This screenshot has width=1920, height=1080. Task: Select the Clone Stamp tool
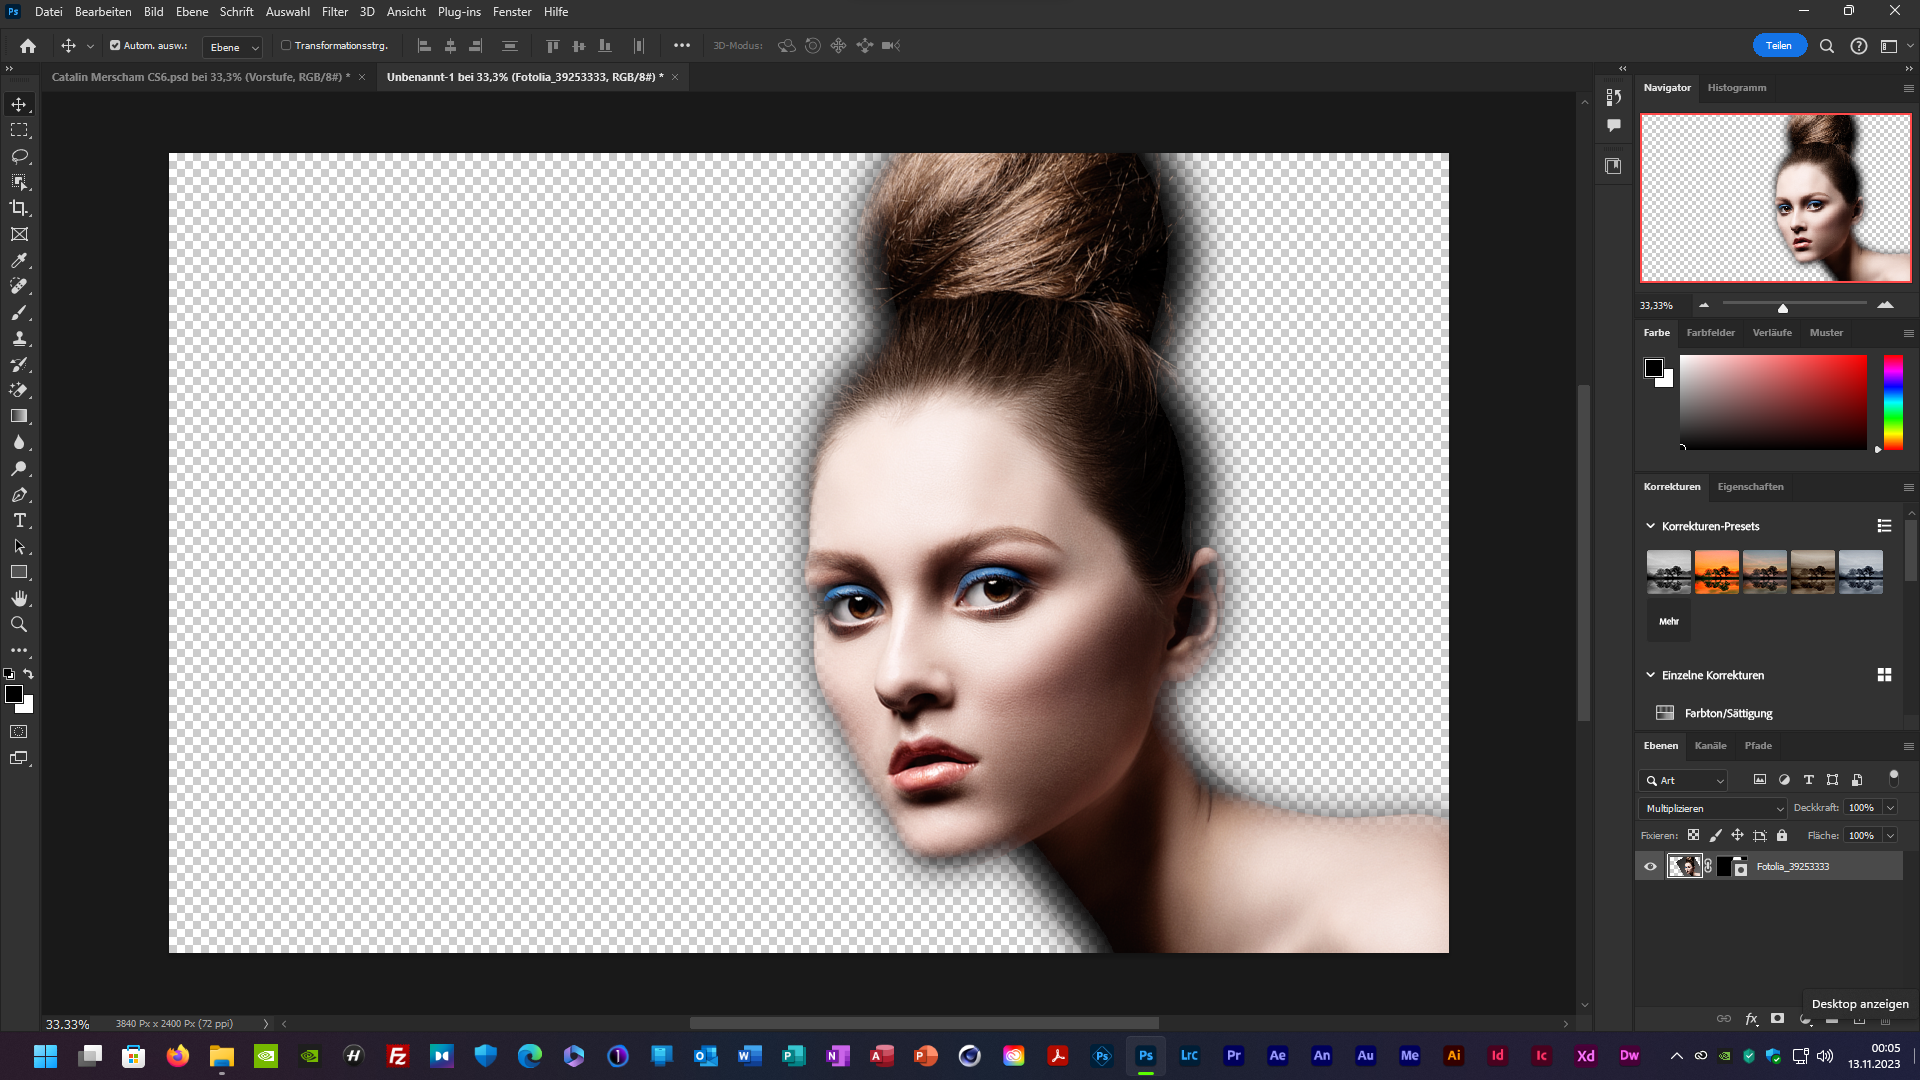coord(19,338)
